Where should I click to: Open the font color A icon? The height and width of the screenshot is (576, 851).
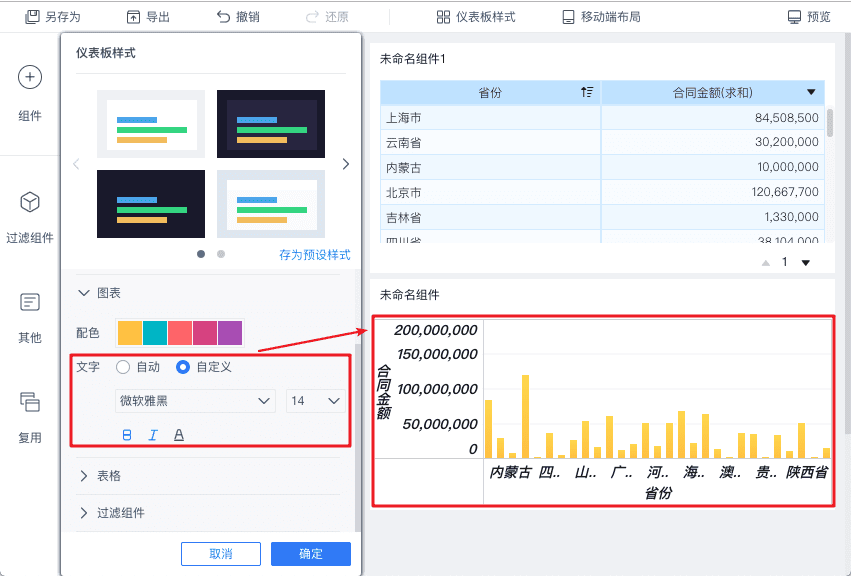click(179, 435)
